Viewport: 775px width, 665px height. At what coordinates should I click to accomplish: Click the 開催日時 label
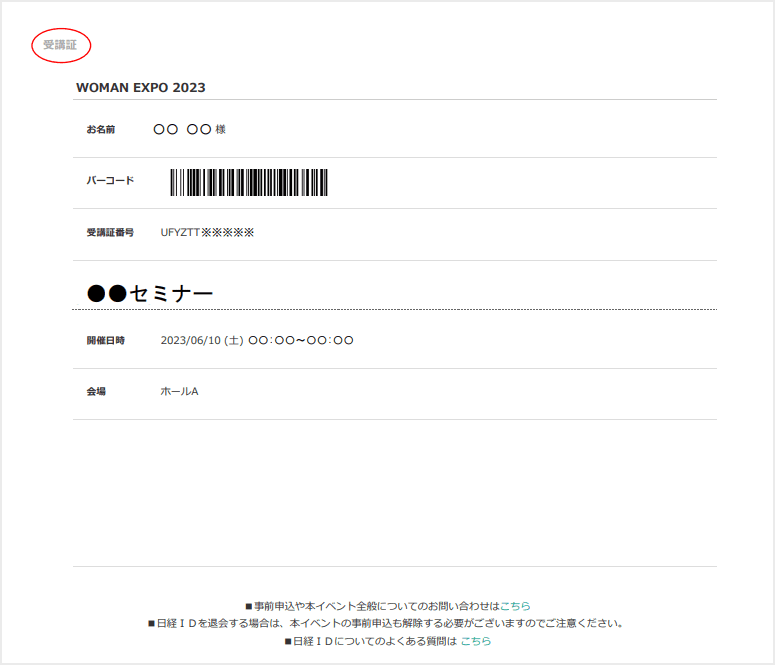pyautogui.click(x=105, y=341)
